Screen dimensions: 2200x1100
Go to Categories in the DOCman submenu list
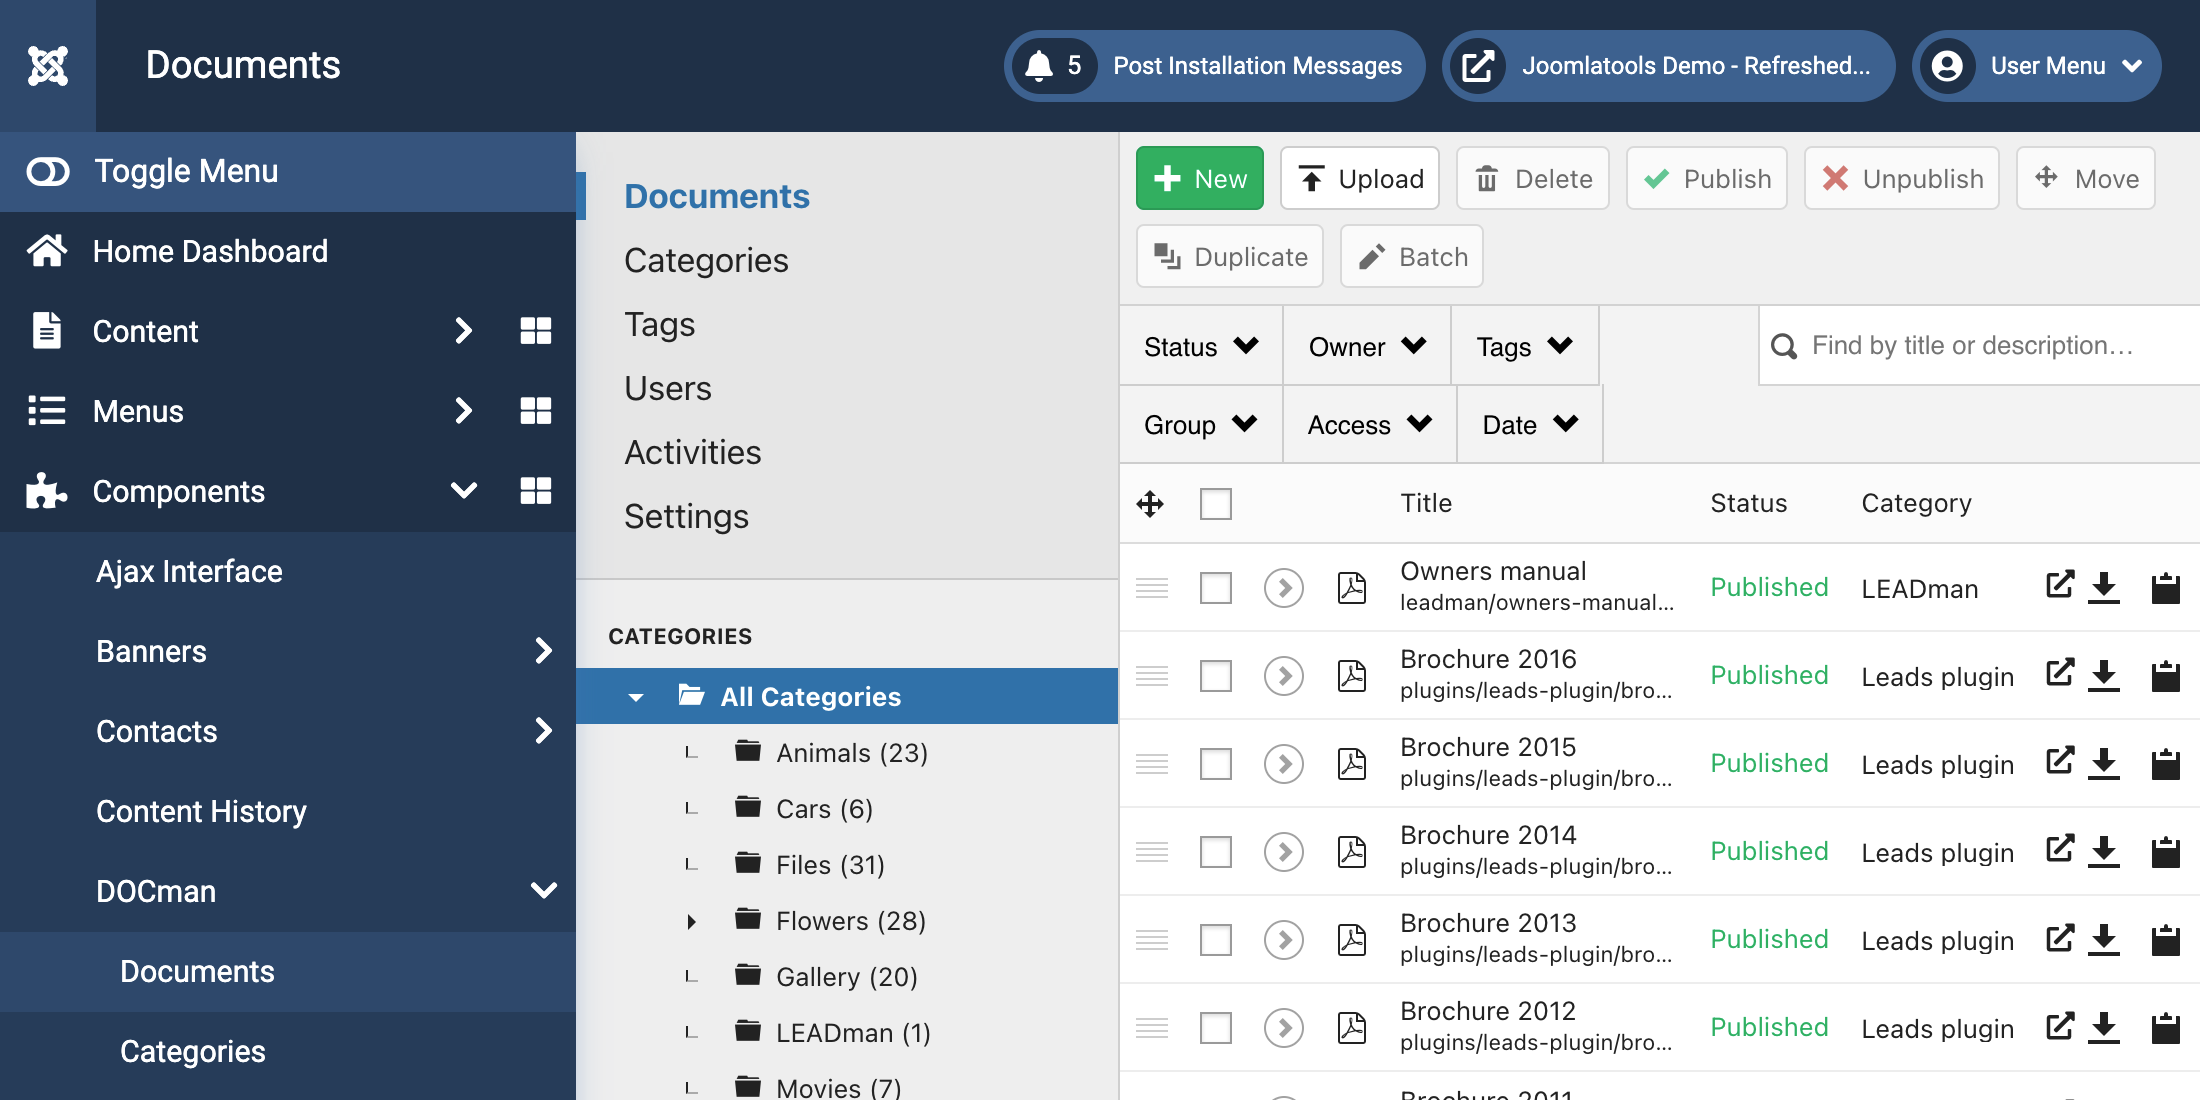point(192,1052)
